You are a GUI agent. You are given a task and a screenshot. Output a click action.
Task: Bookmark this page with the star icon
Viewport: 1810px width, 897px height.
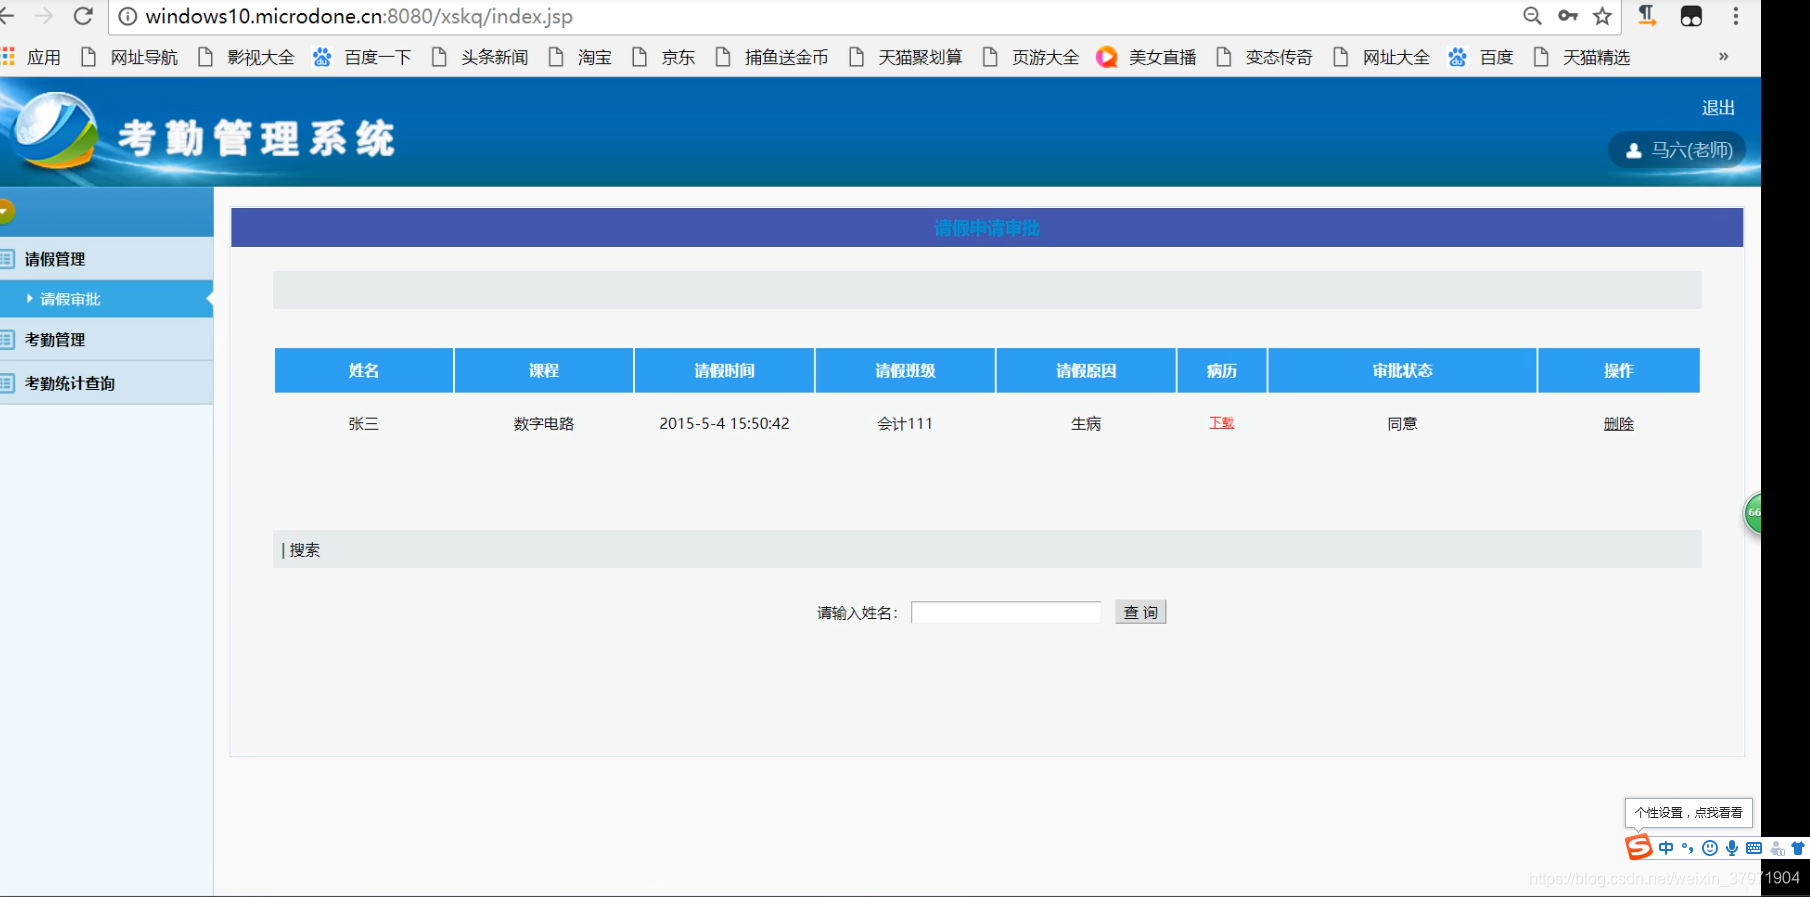point(1602,16)
